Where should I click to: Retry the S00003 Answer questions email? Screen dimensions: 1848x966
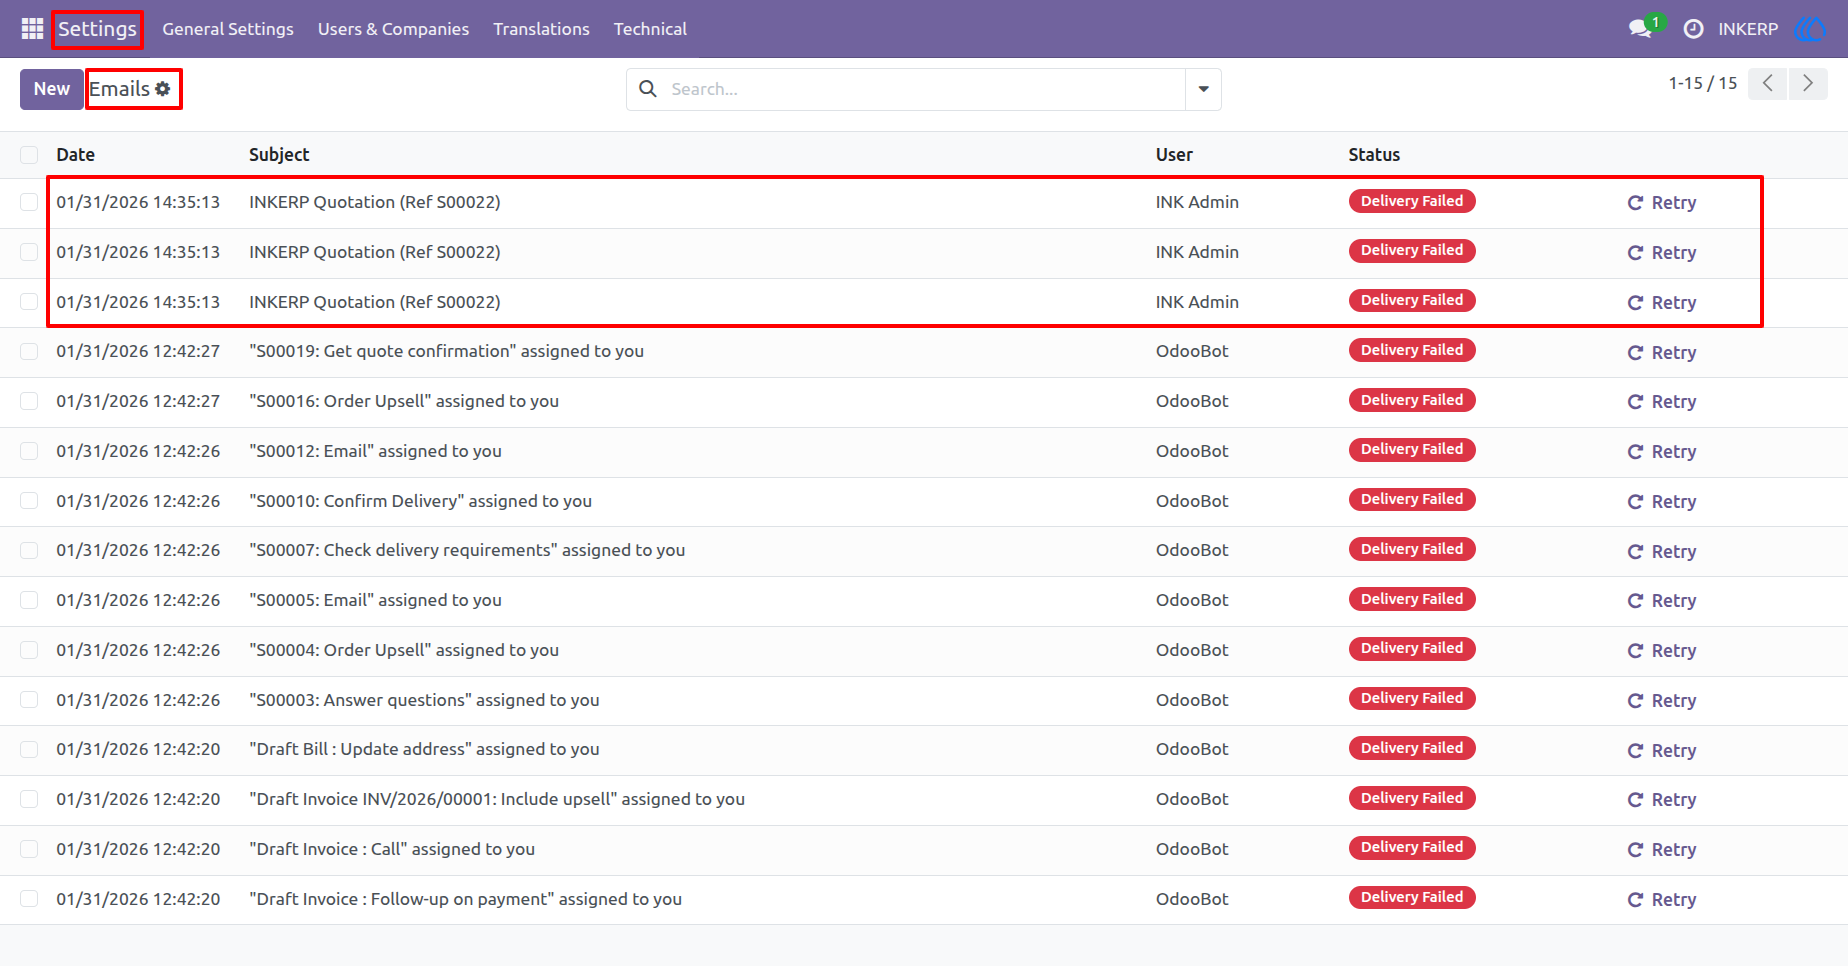coord(1661,700)
